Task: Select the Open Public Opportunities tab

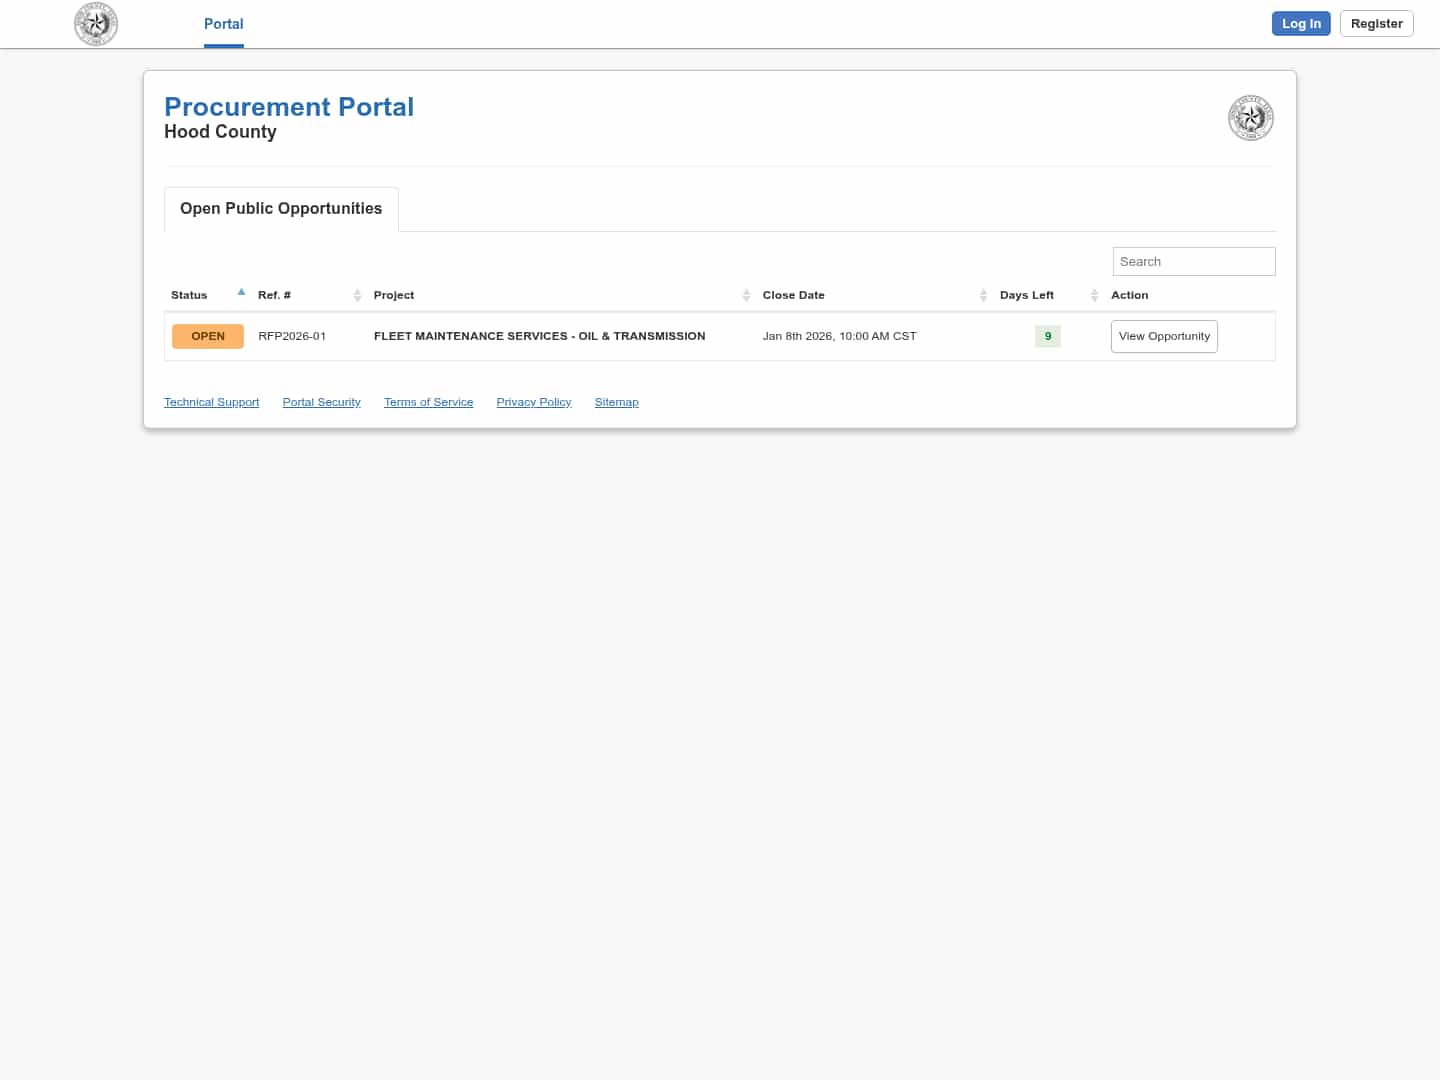Action: click(281, 209)
